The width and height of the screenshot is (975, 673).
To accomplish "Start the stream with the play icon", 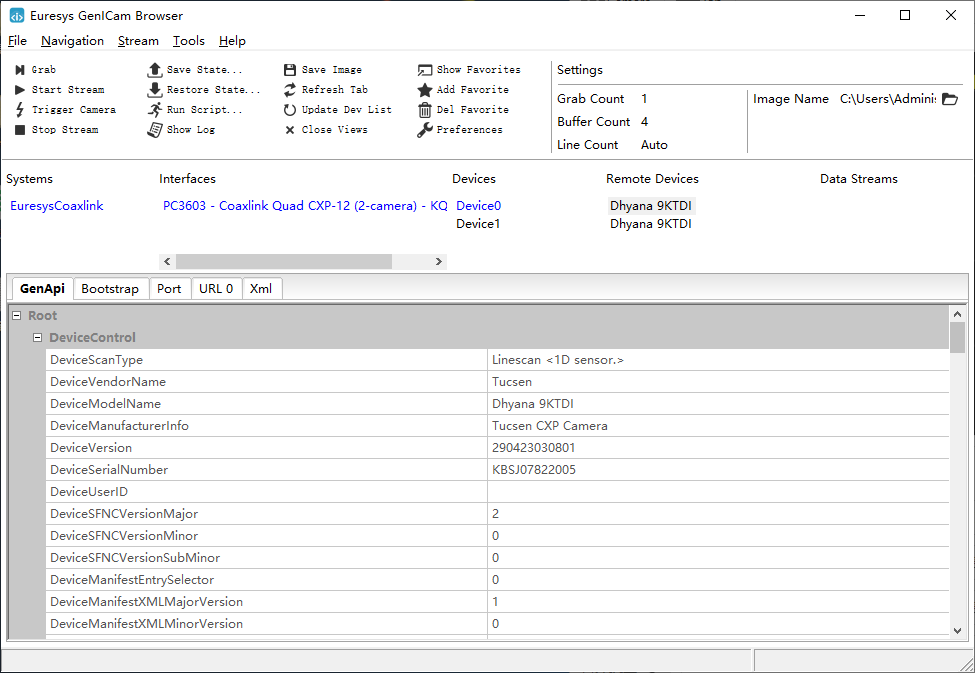I will pos(20,90).
